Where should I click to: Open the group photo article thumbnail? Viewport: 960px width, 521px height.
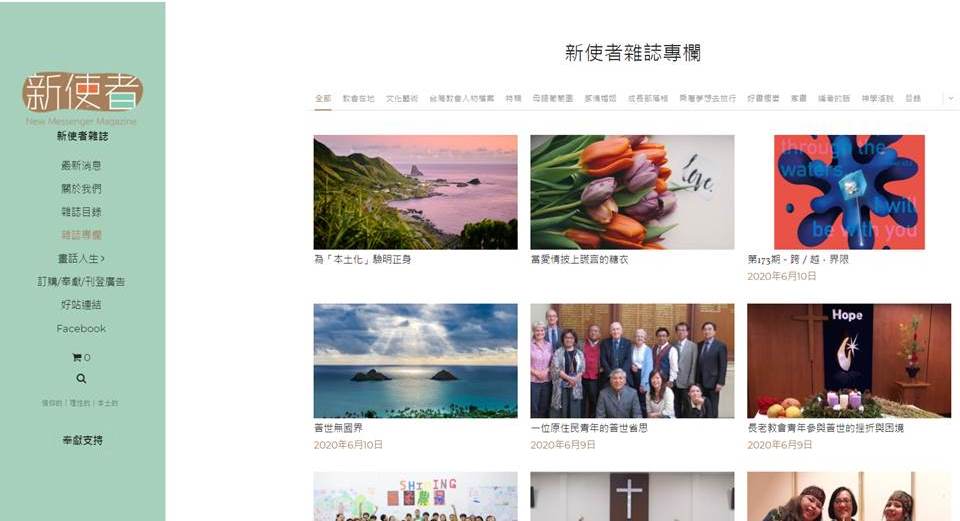click(x=632, y=361)
